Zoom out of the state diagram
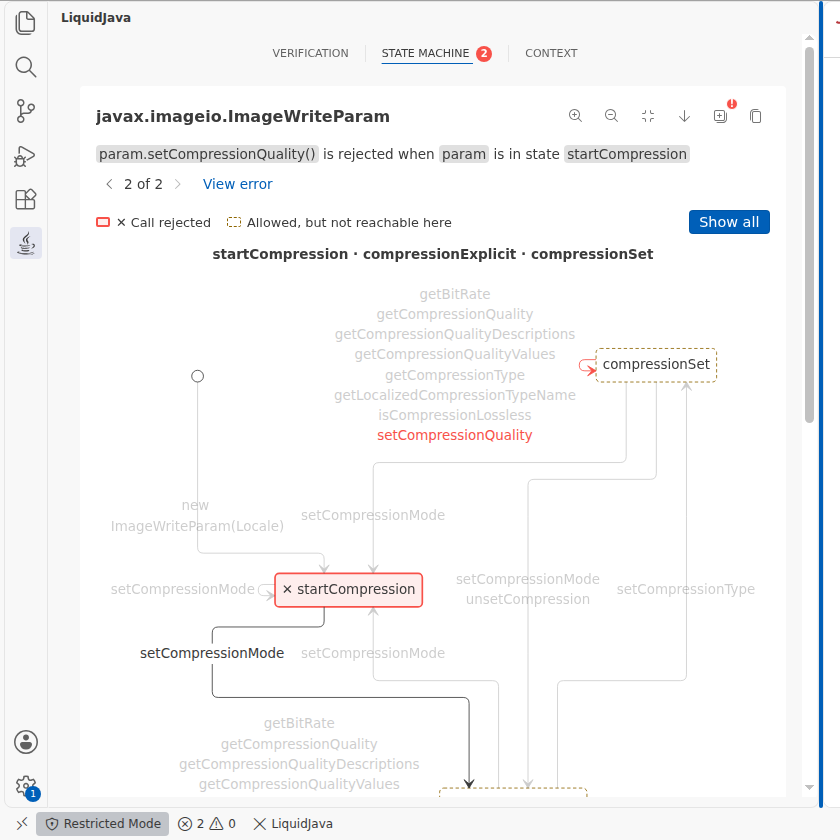Image resolution: width=840 pixels, height=840 pixels. point(611,116)
